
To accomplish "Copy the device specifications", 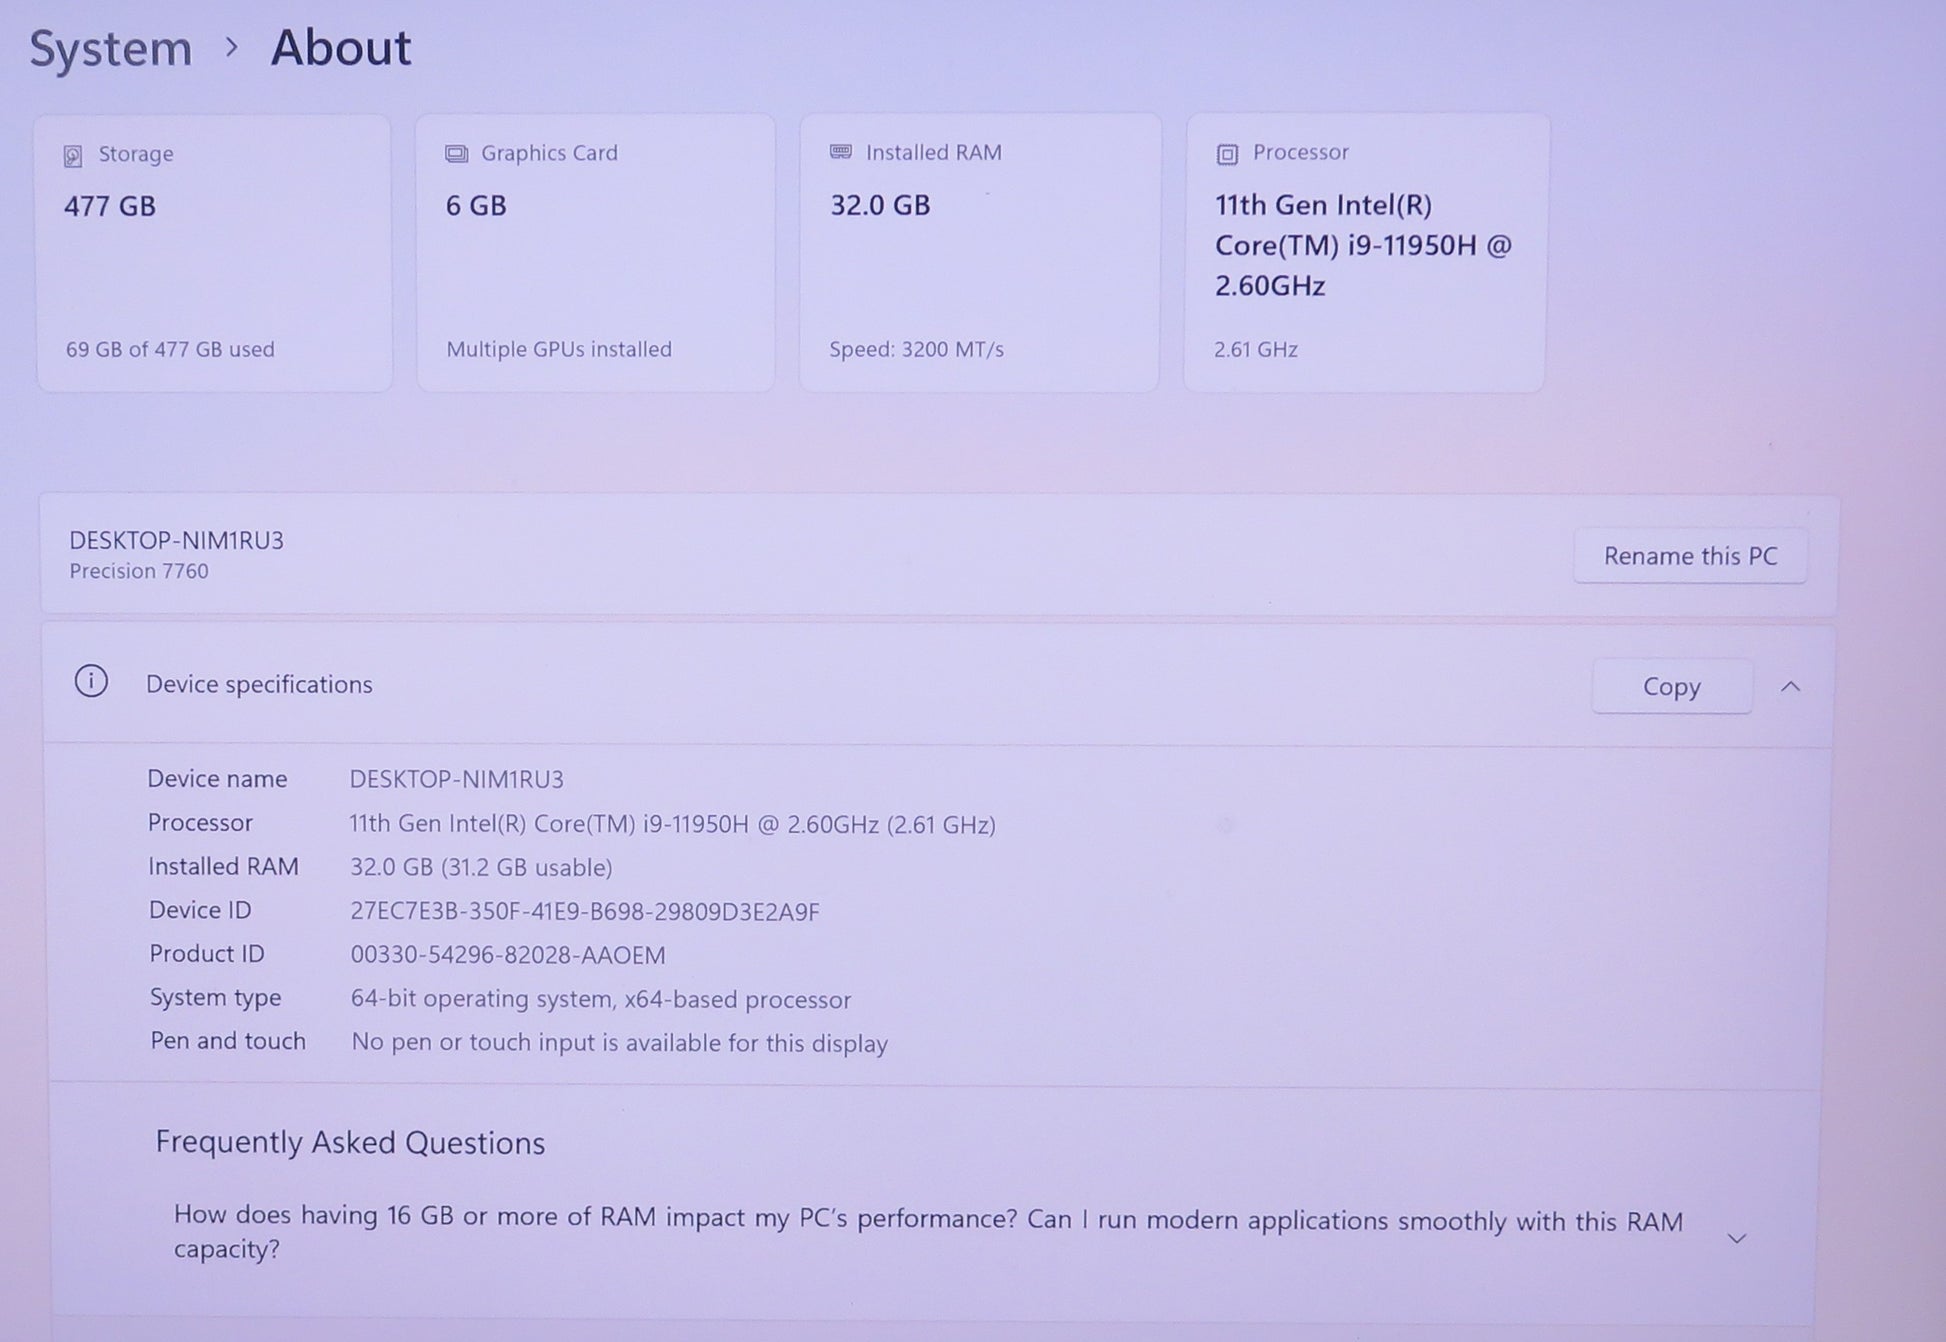I will [x=1671, y=687].
